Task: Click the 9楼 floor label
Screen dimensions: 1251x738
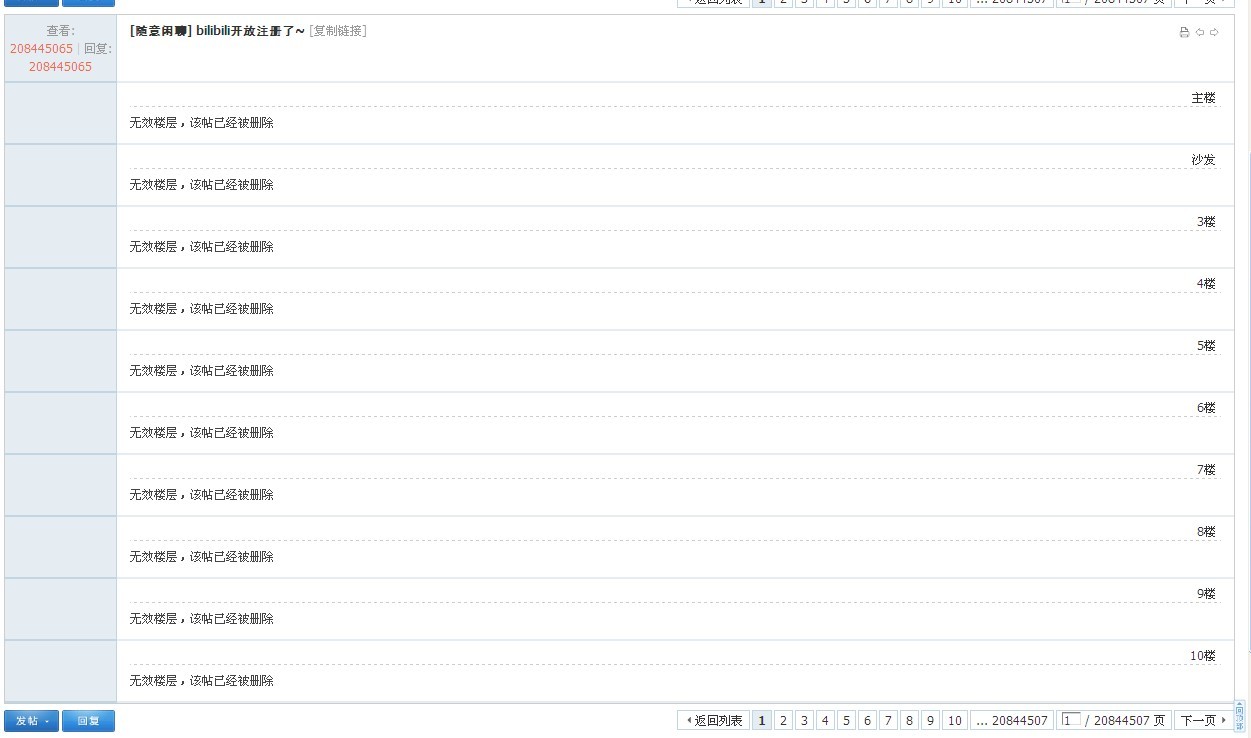Action: click(1206, 594)
